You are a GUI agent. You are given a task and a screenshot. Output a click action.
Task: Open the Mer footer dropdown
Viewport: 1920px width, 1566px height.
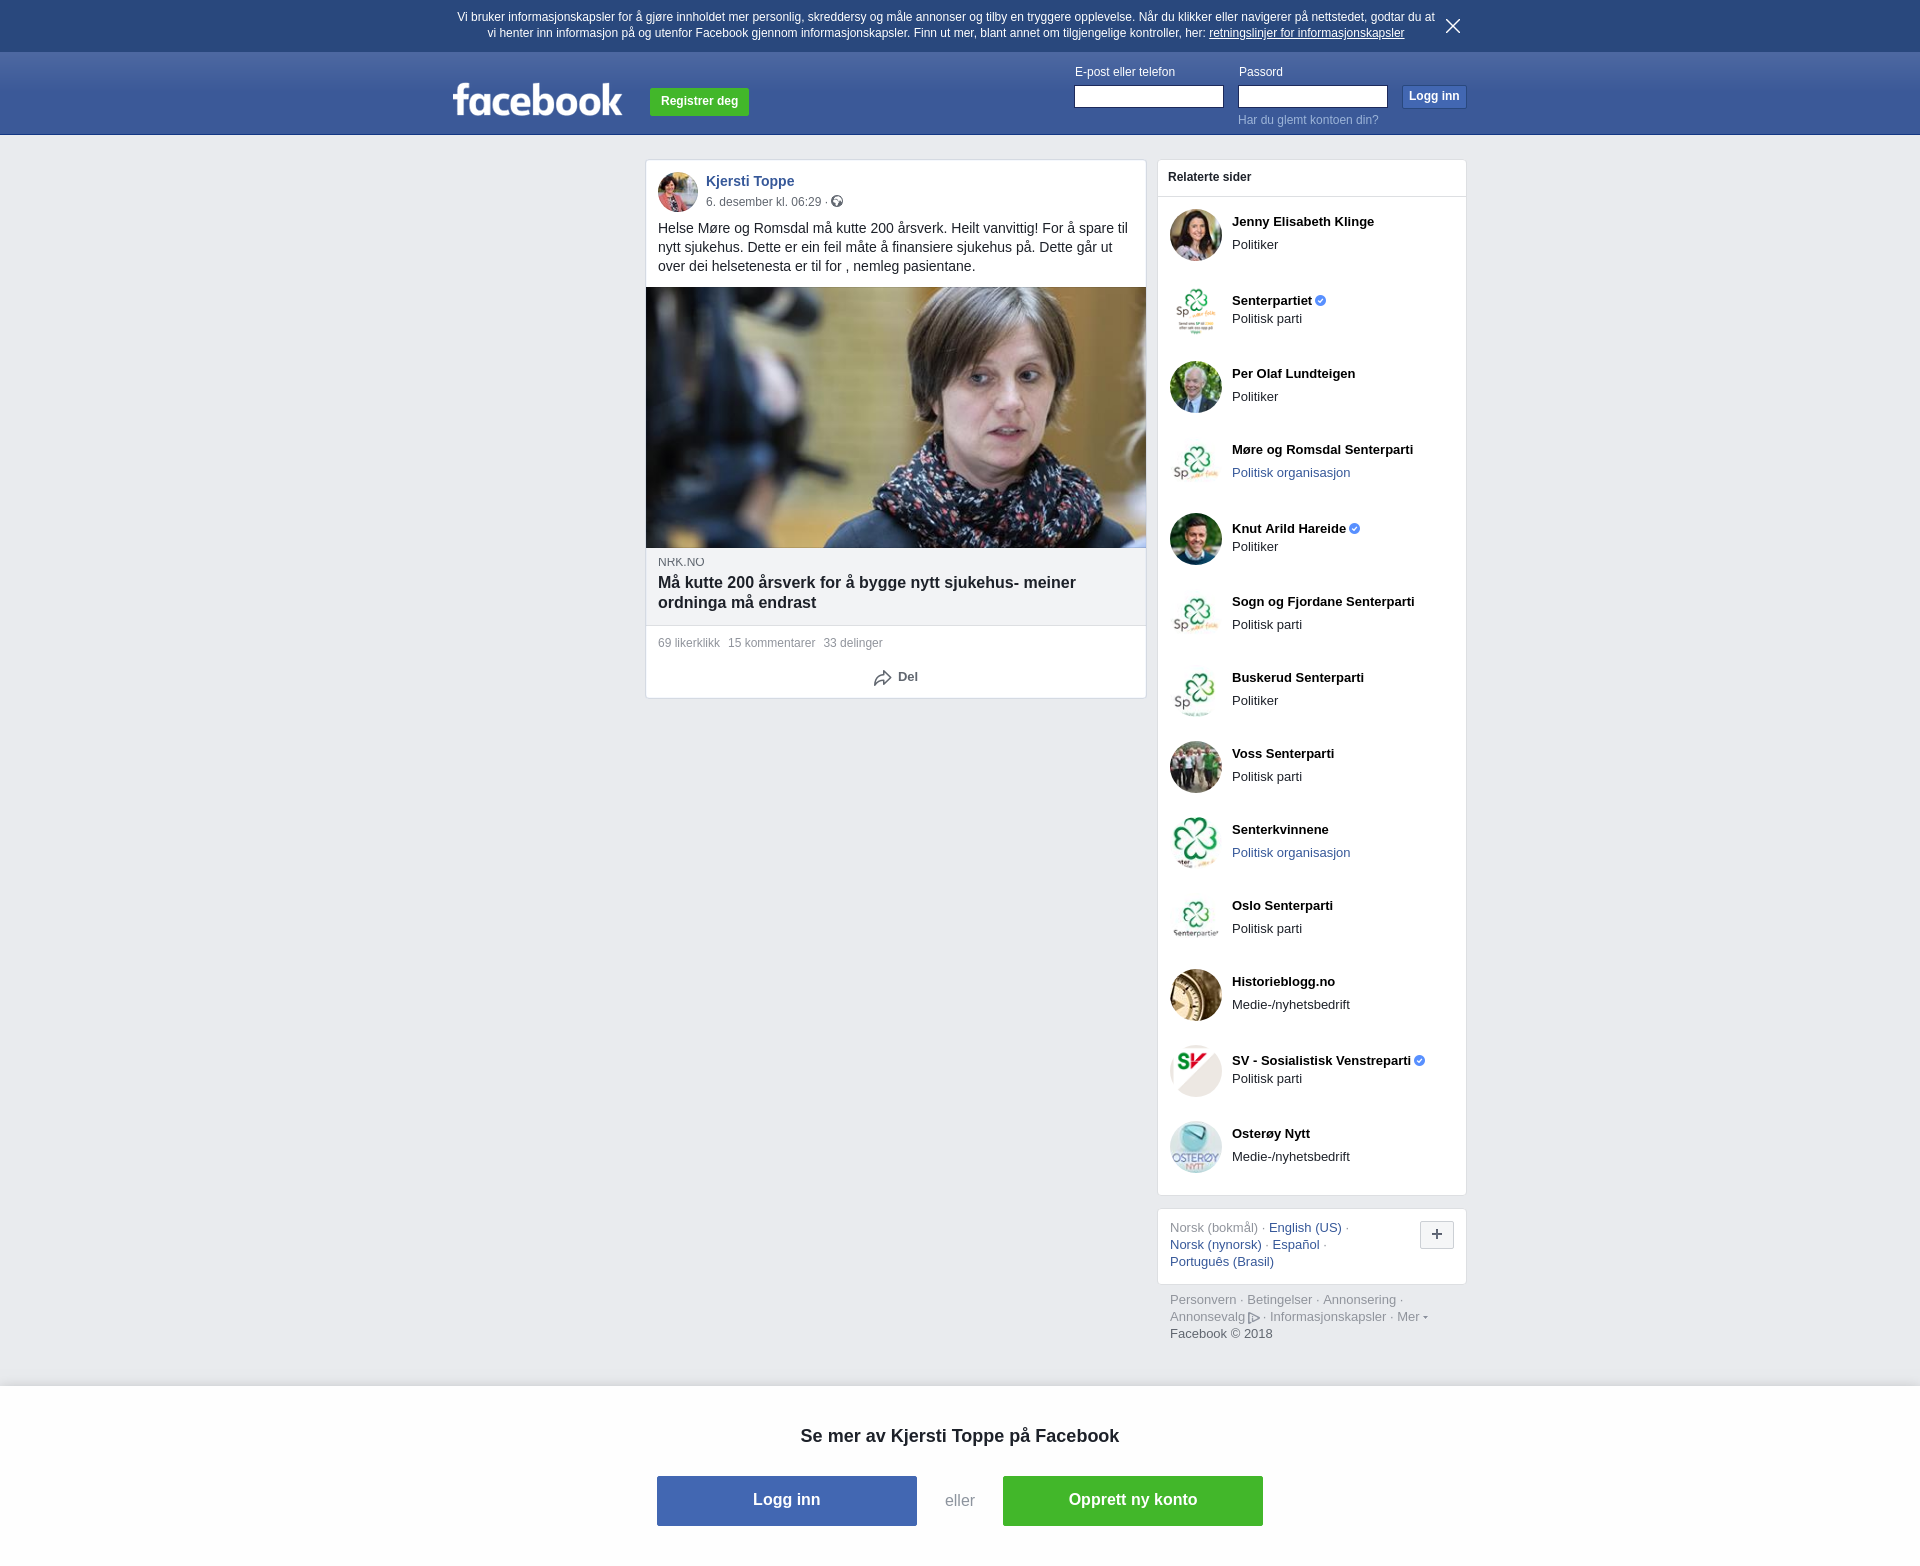[1412, 1317]
